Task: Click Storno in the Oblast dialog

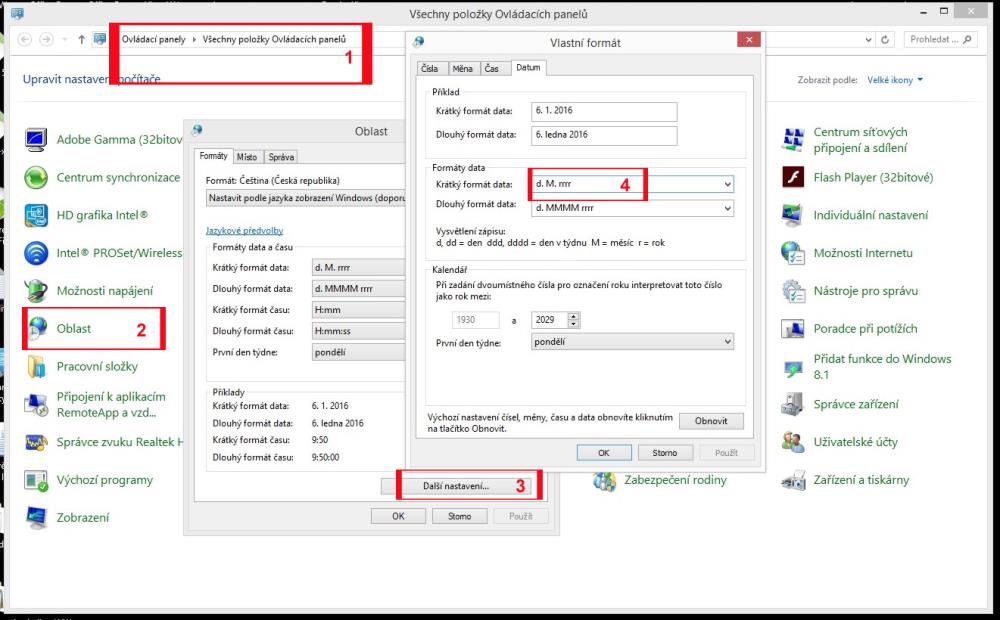Action: (x=460, y=516)
